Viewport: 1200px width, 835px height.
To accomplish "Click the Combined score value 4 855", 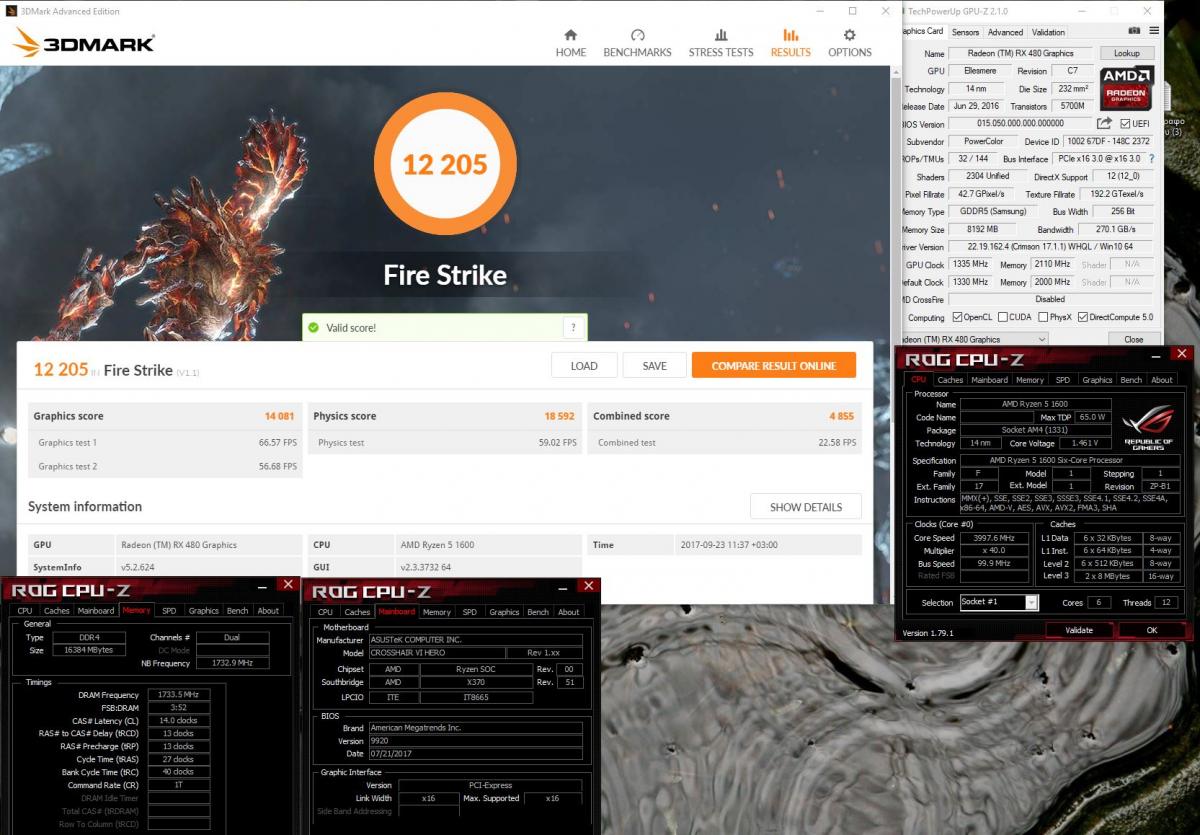I will pos(841,416).
